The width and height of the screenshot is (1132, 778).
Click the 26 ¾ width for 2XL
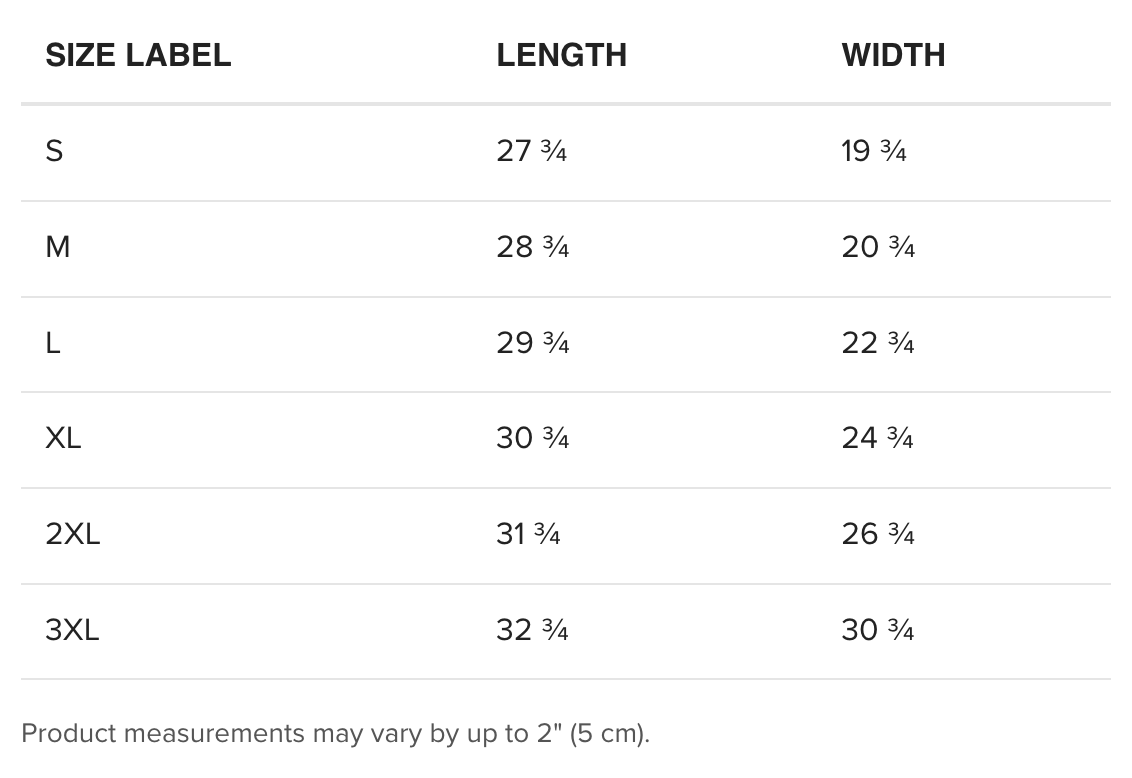[879, 534]
